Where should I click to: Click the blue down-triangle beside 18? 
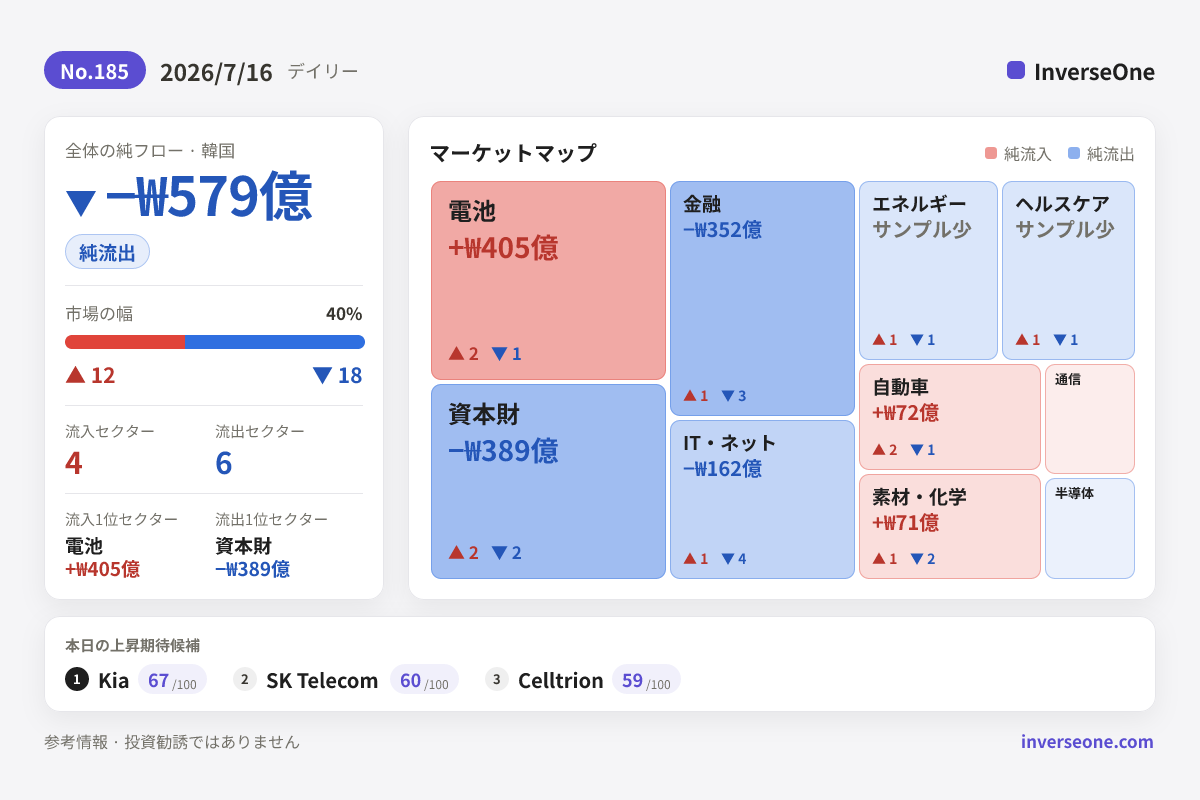[x=322, y=375]
